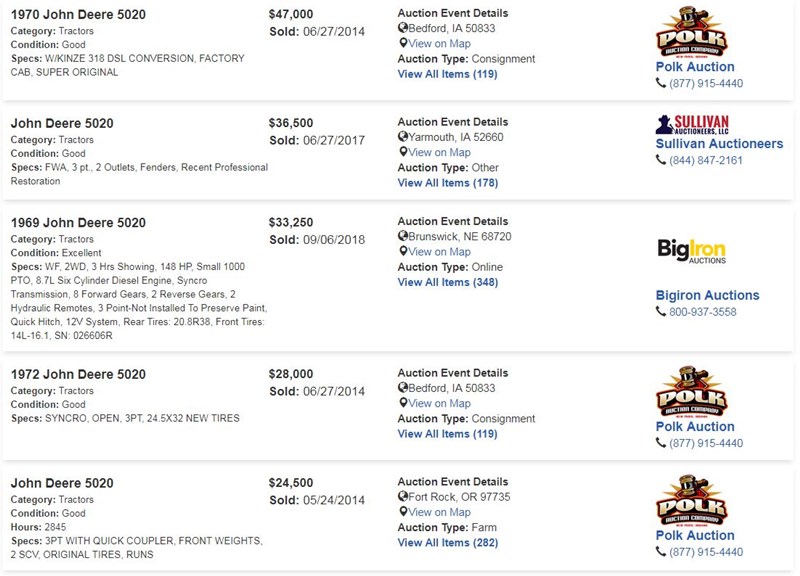
Task: Click map pin icon for Yarmouth listing
Action: coord(403,152)
